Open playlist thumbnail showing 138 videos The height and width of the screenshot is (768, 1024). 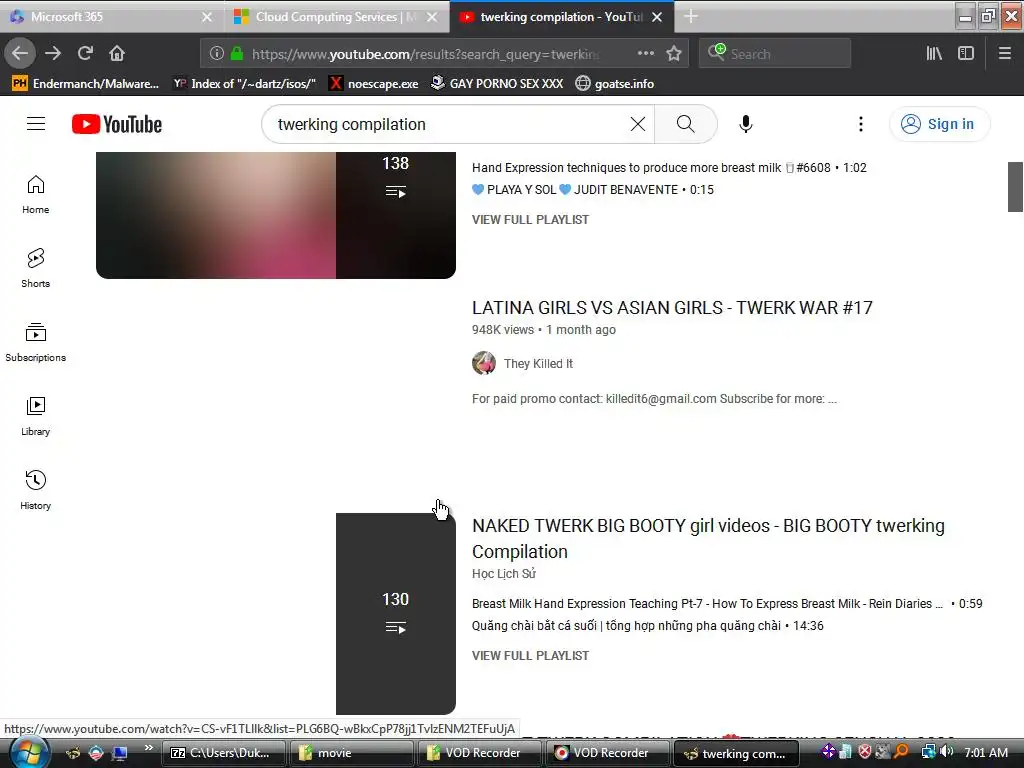[x=276, y=215]
